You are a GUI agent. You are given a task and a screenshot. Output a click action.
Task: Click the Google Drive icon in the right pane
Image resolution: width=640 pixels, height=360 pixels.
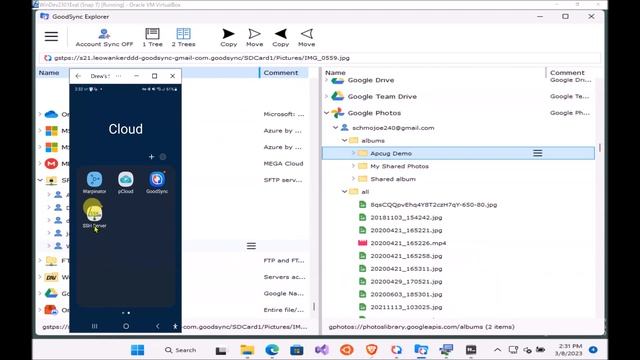tap(338, 80)
